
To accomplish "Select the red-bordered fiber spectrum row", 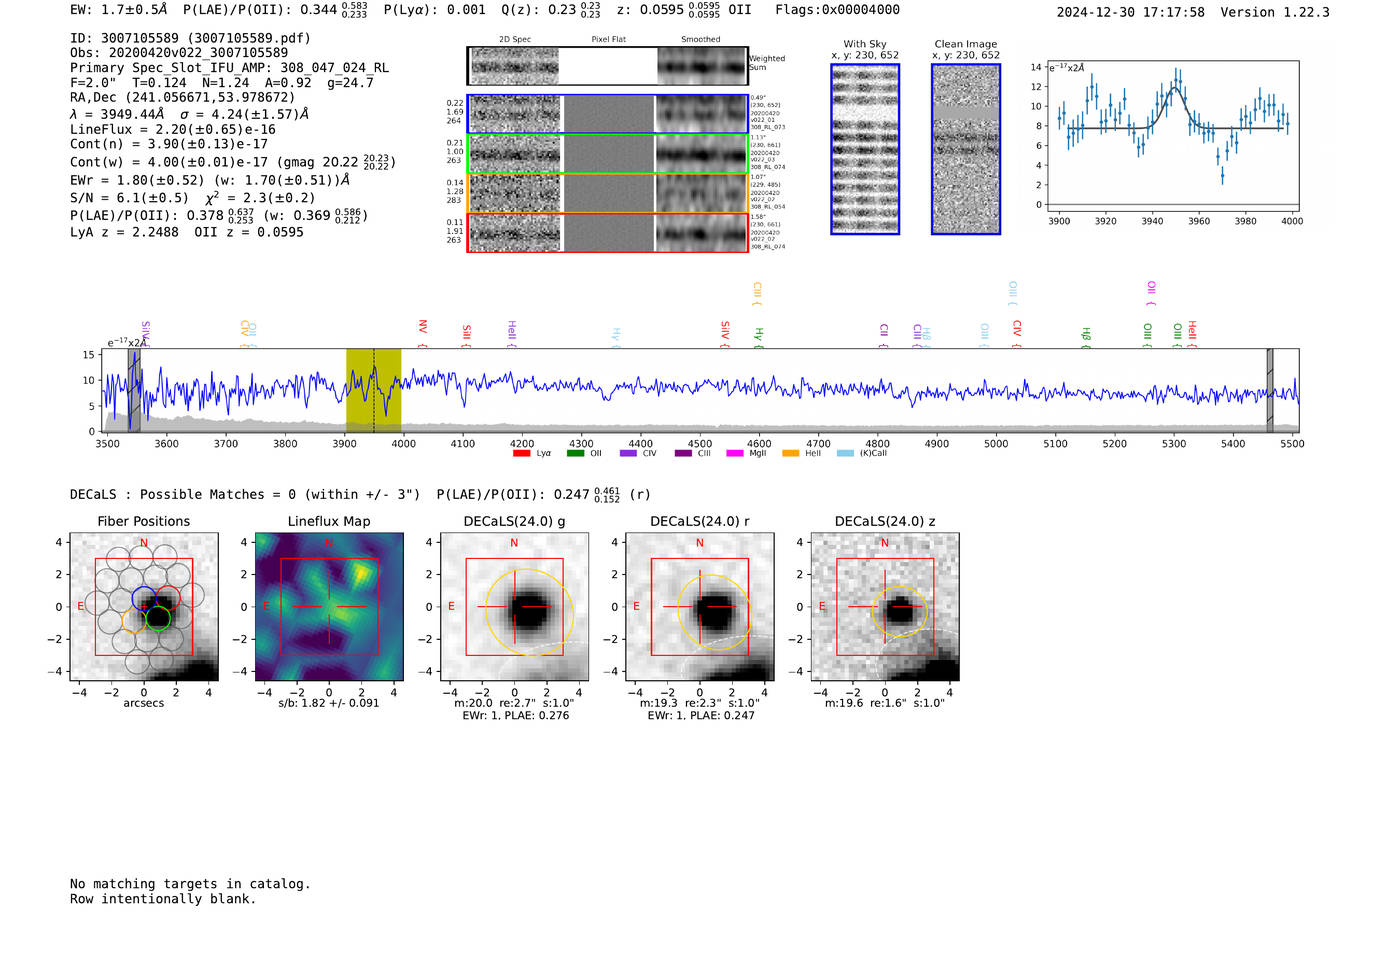I will point(607,232).
